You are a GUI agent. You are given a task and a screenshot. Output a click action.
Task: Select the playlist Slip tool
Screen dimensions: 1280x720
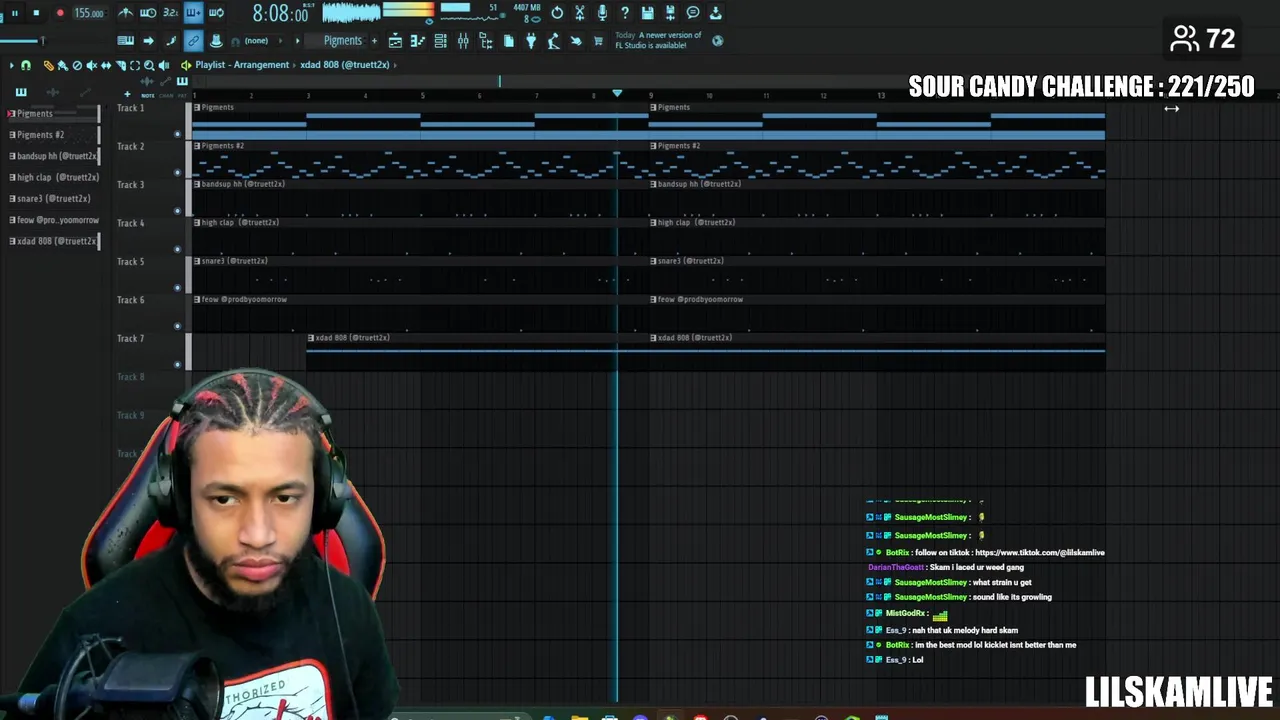tap(106, 65)
